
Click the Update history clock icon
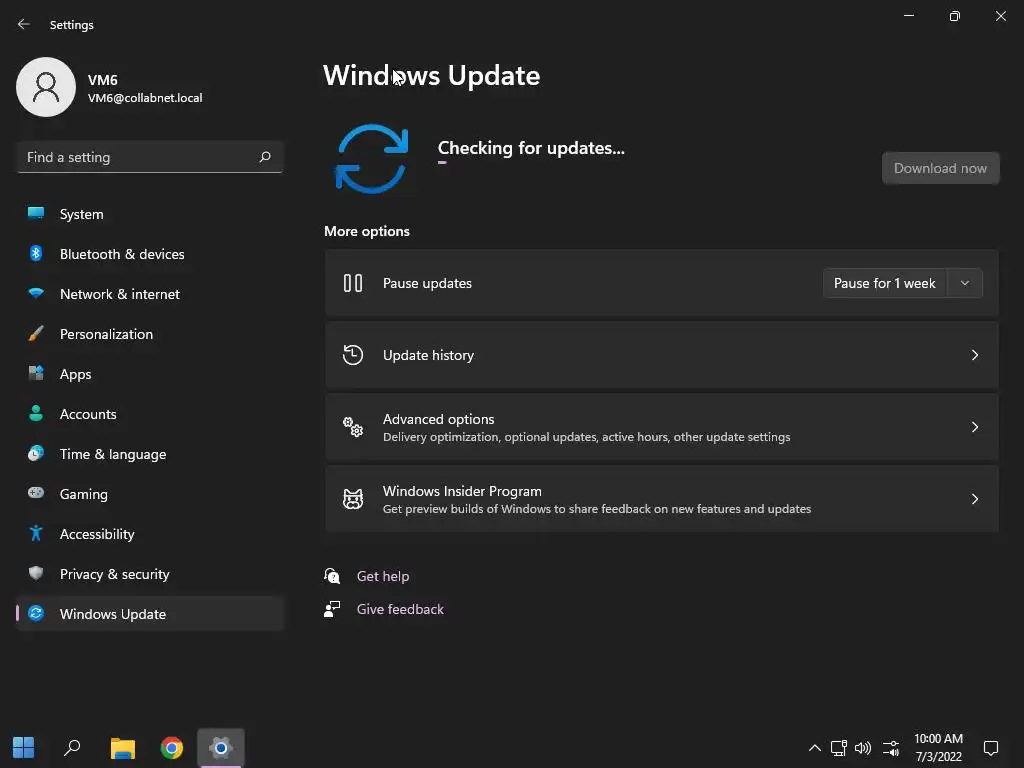[353, 355]
